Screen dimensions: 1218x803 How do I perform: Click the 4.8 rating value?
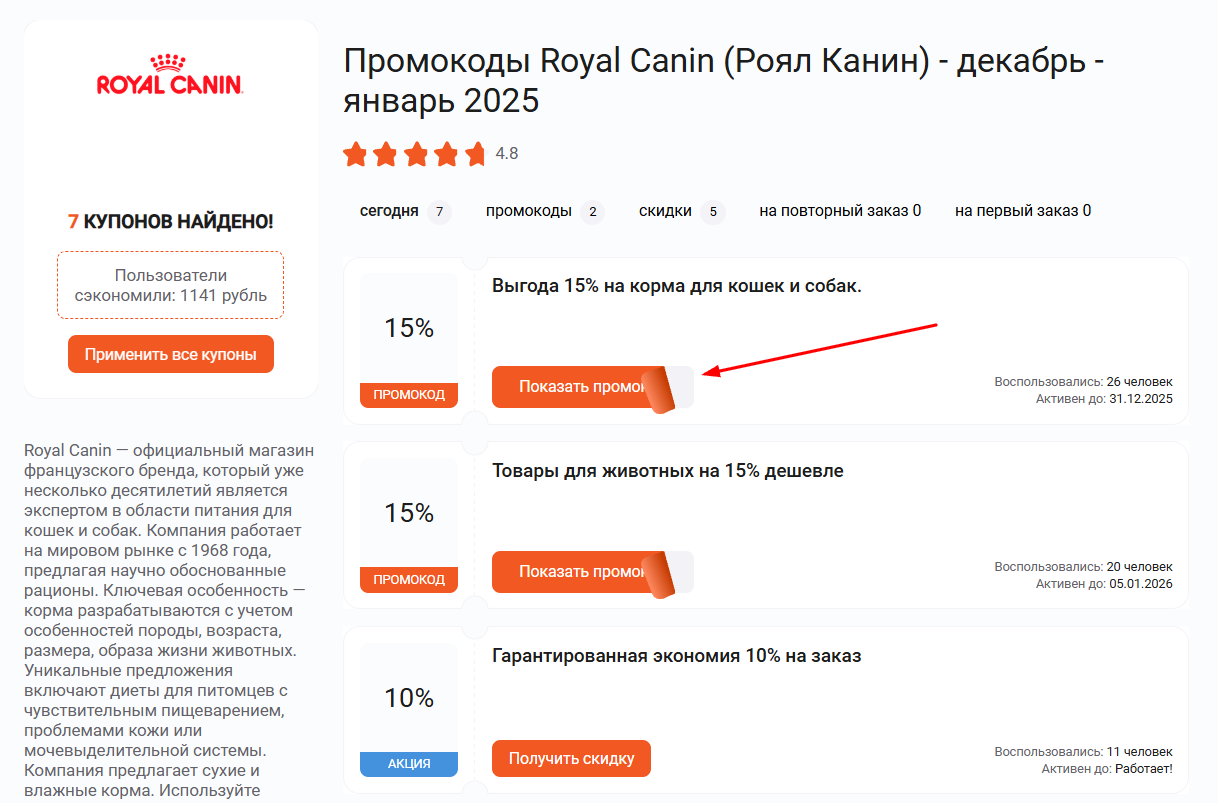pyautogui.click(x=505, y=154)
